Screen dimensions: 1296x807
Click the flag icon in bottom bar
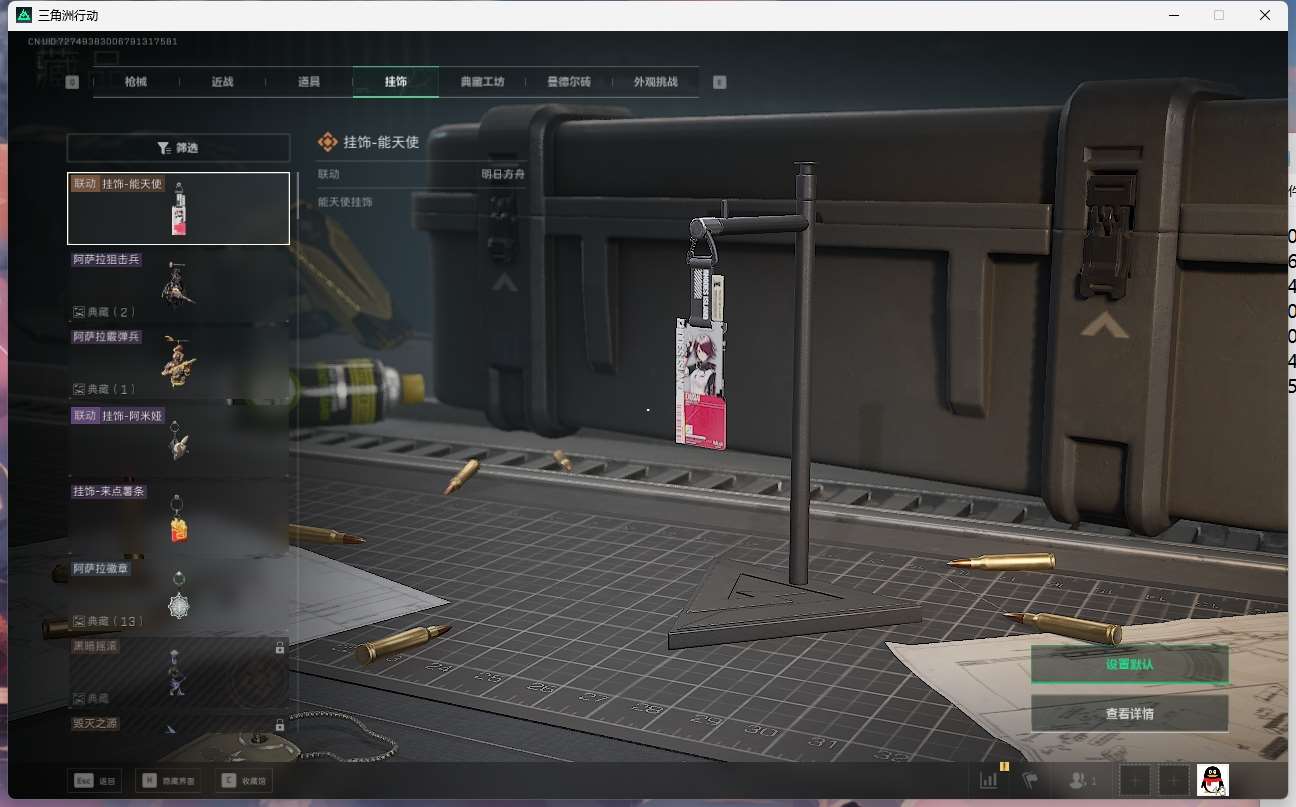click(x=1029, y=780)
